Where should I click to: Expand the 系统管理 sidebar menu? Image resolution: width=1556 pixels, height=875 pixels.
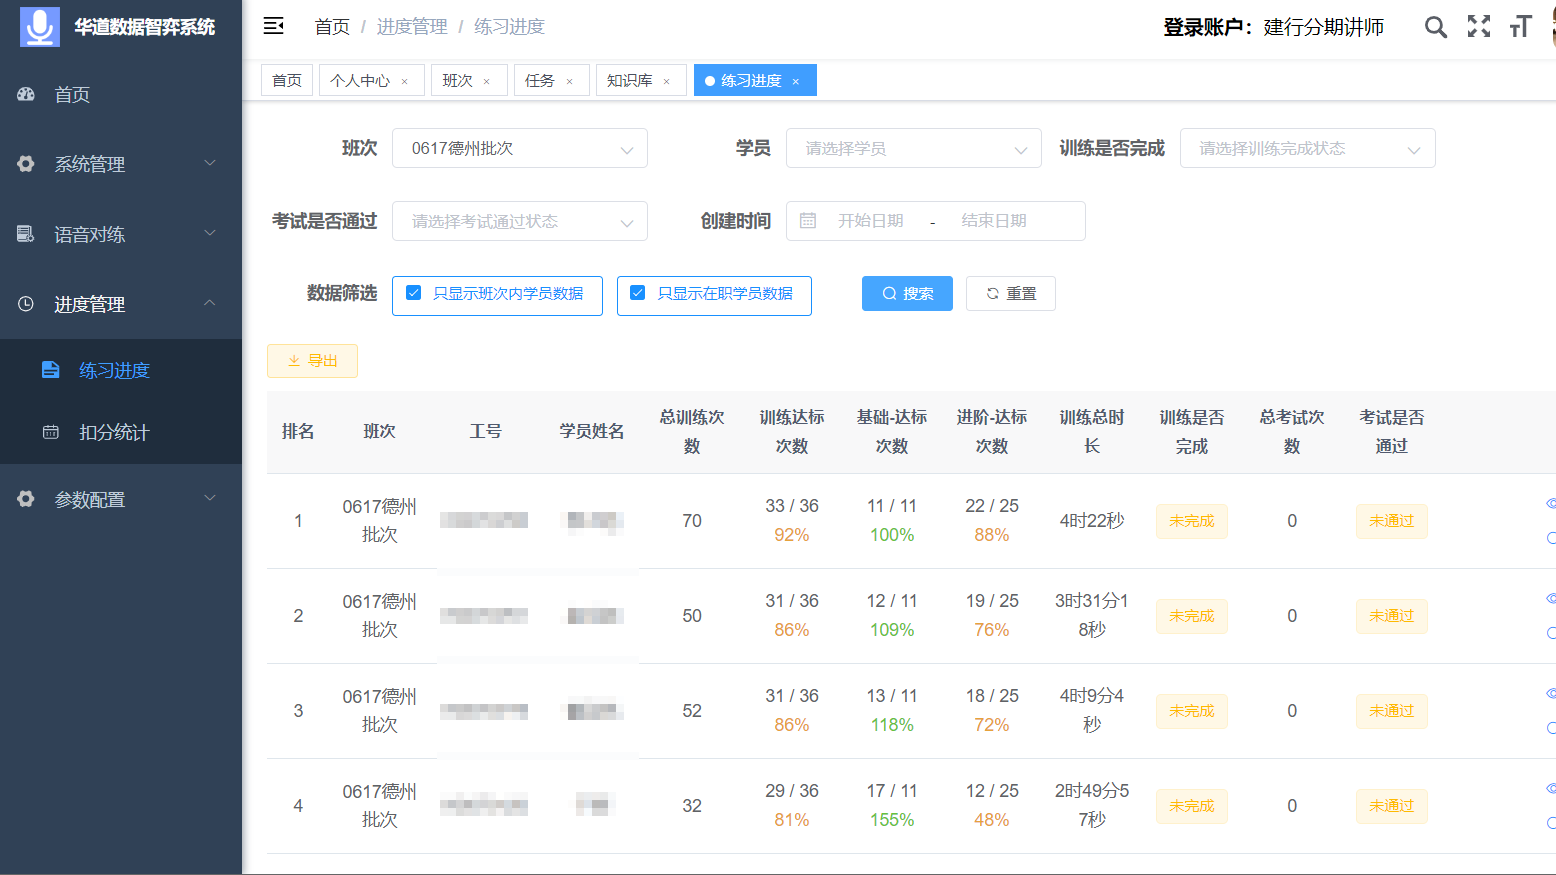tap(121, 164)
